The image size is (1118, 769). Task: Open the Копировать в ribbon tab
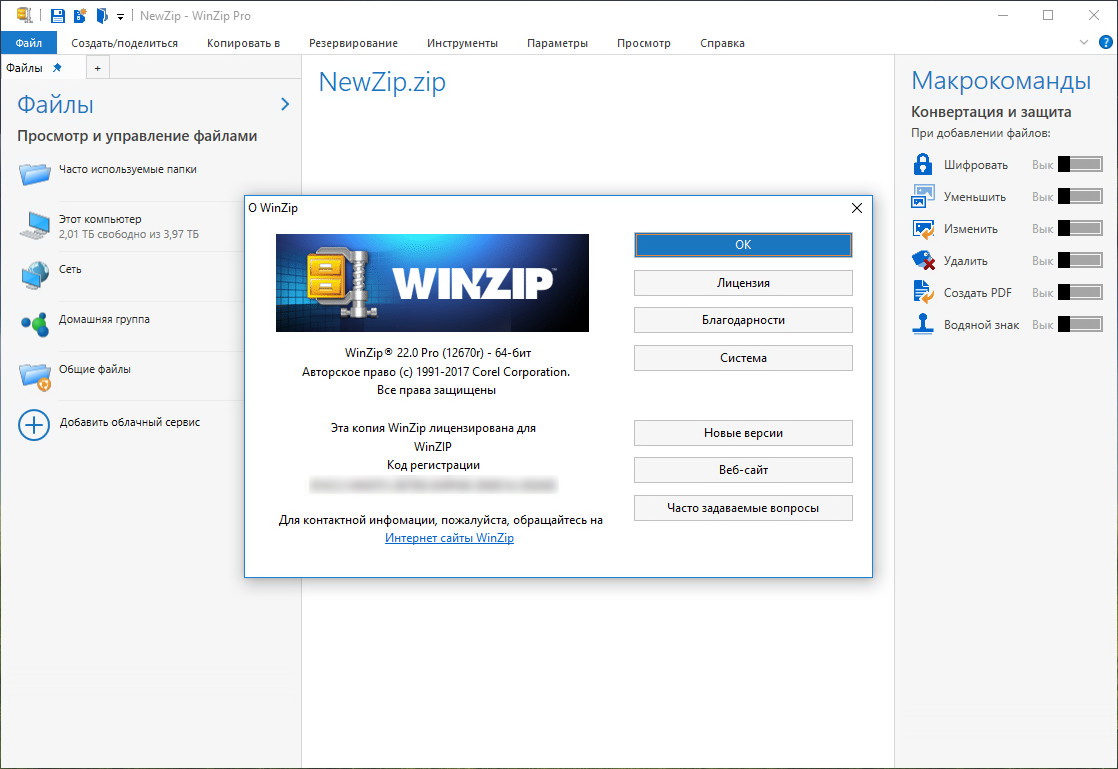pos(243,43)
